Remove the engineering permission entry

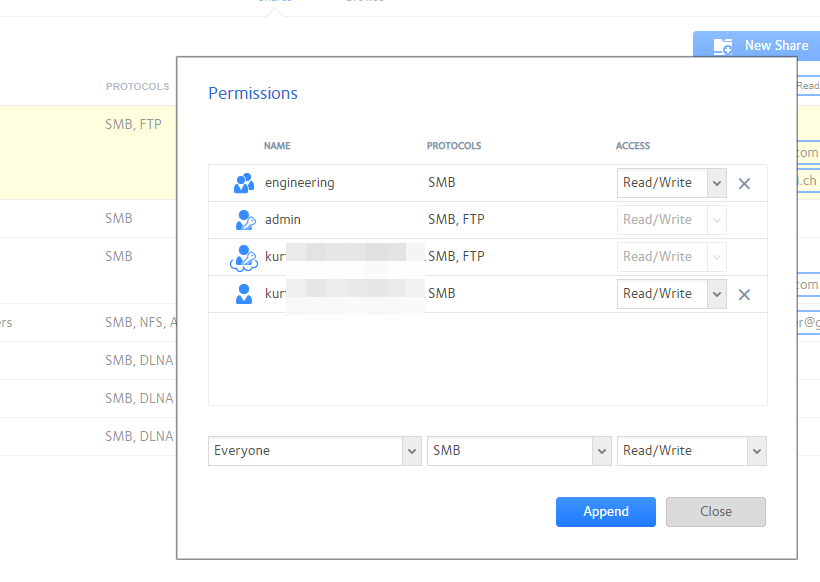744,184
